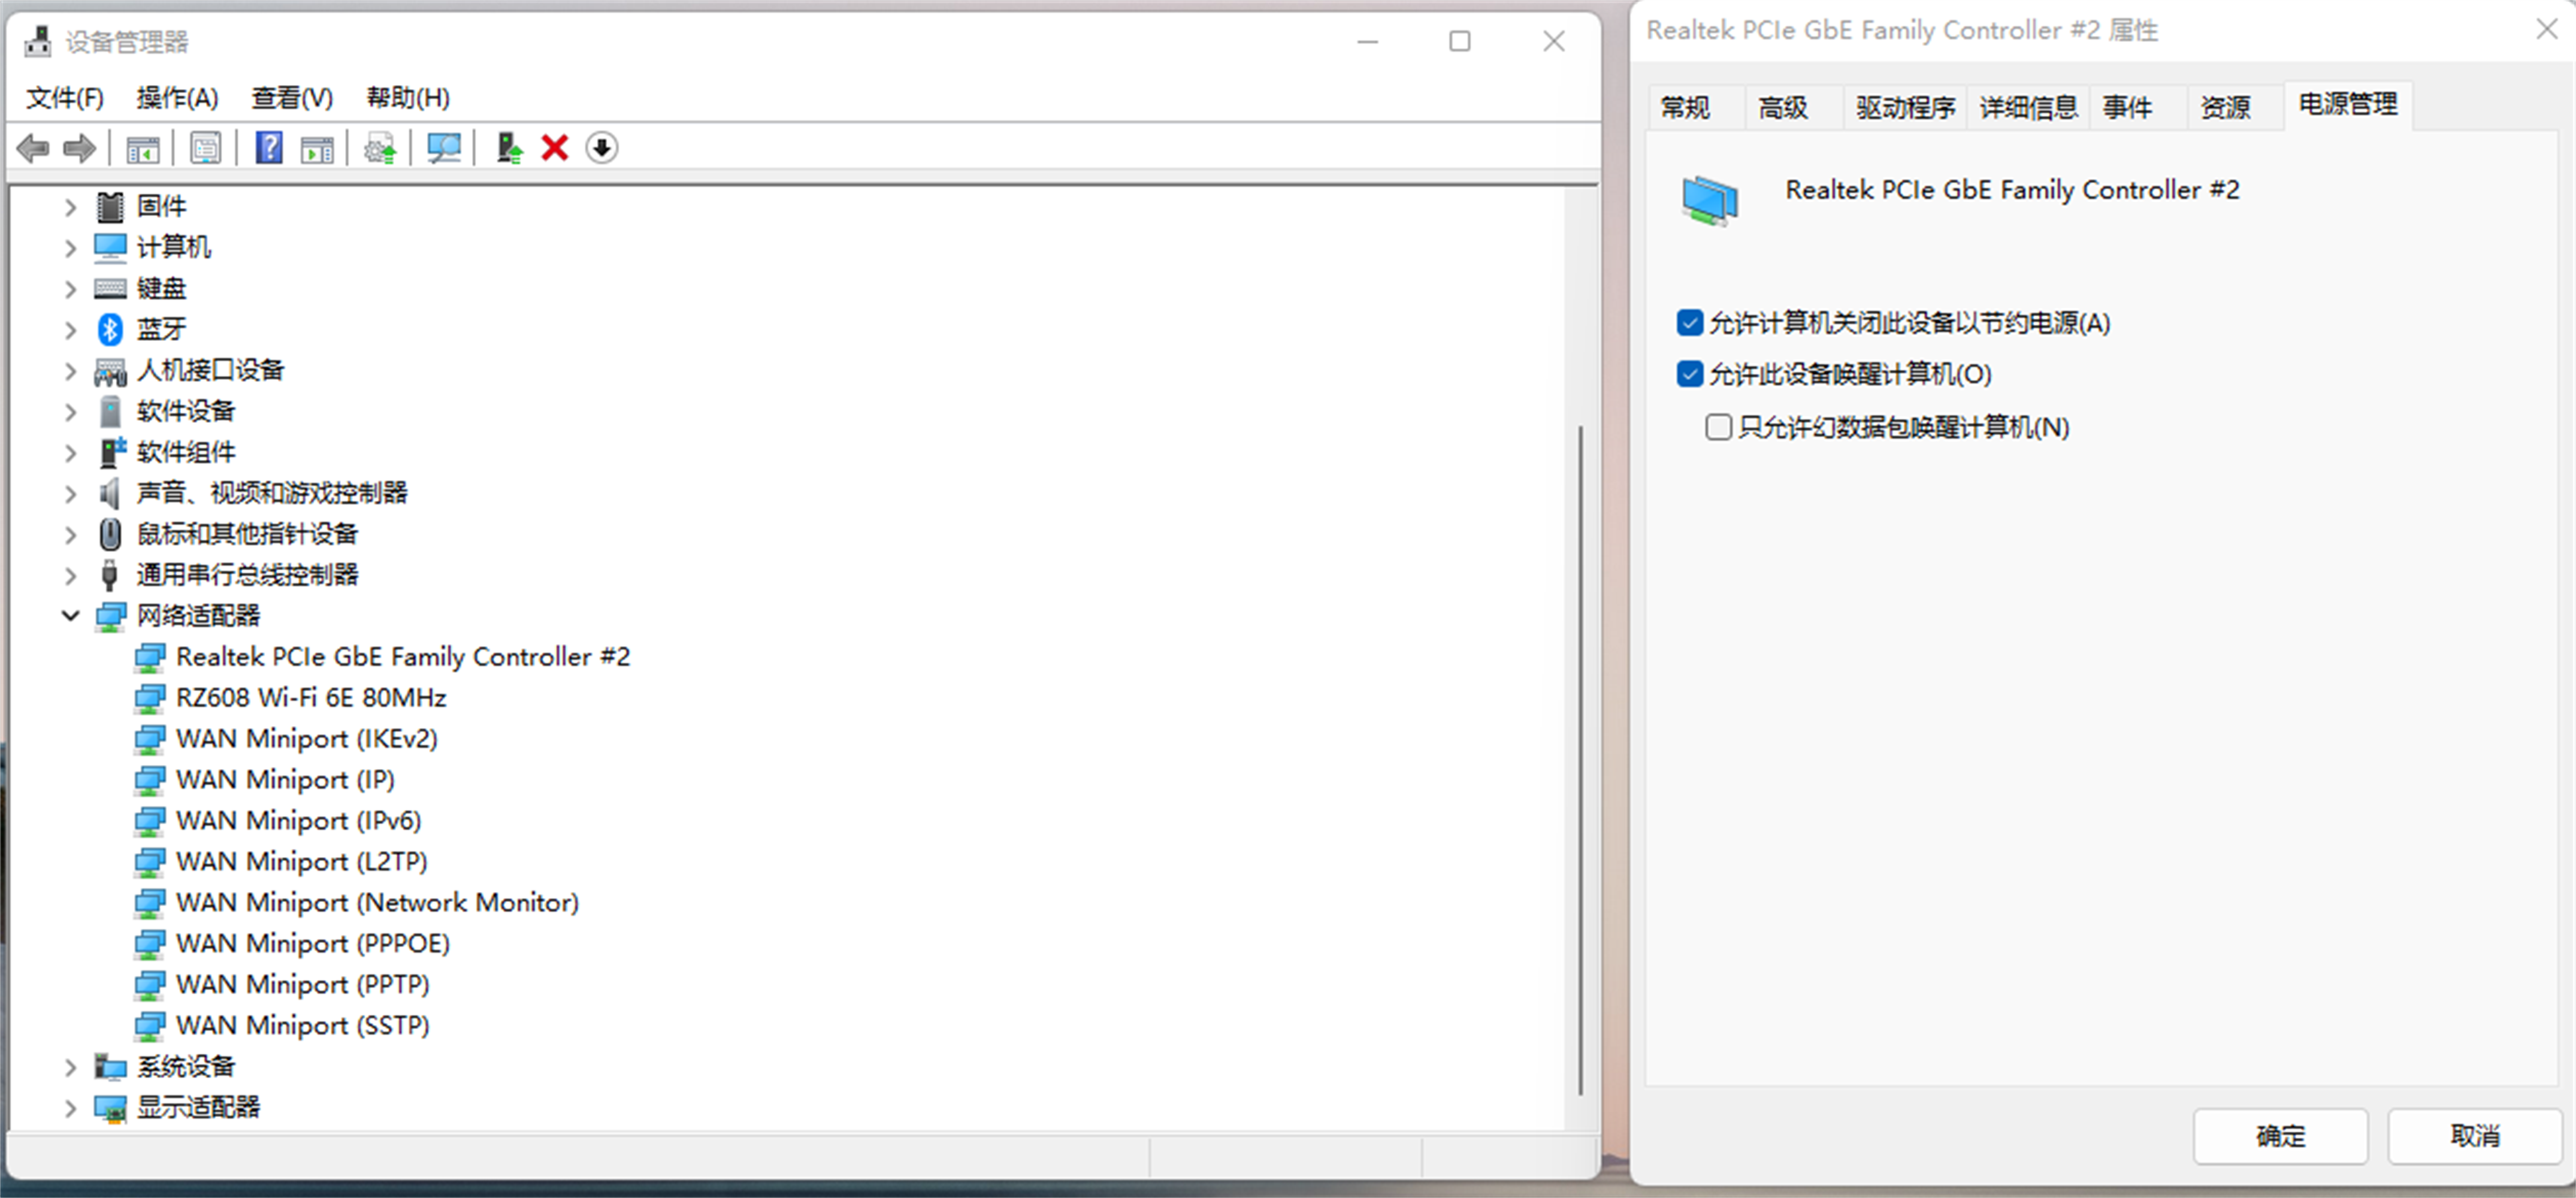Click the 网络适配器 category icon

(111, 616)
